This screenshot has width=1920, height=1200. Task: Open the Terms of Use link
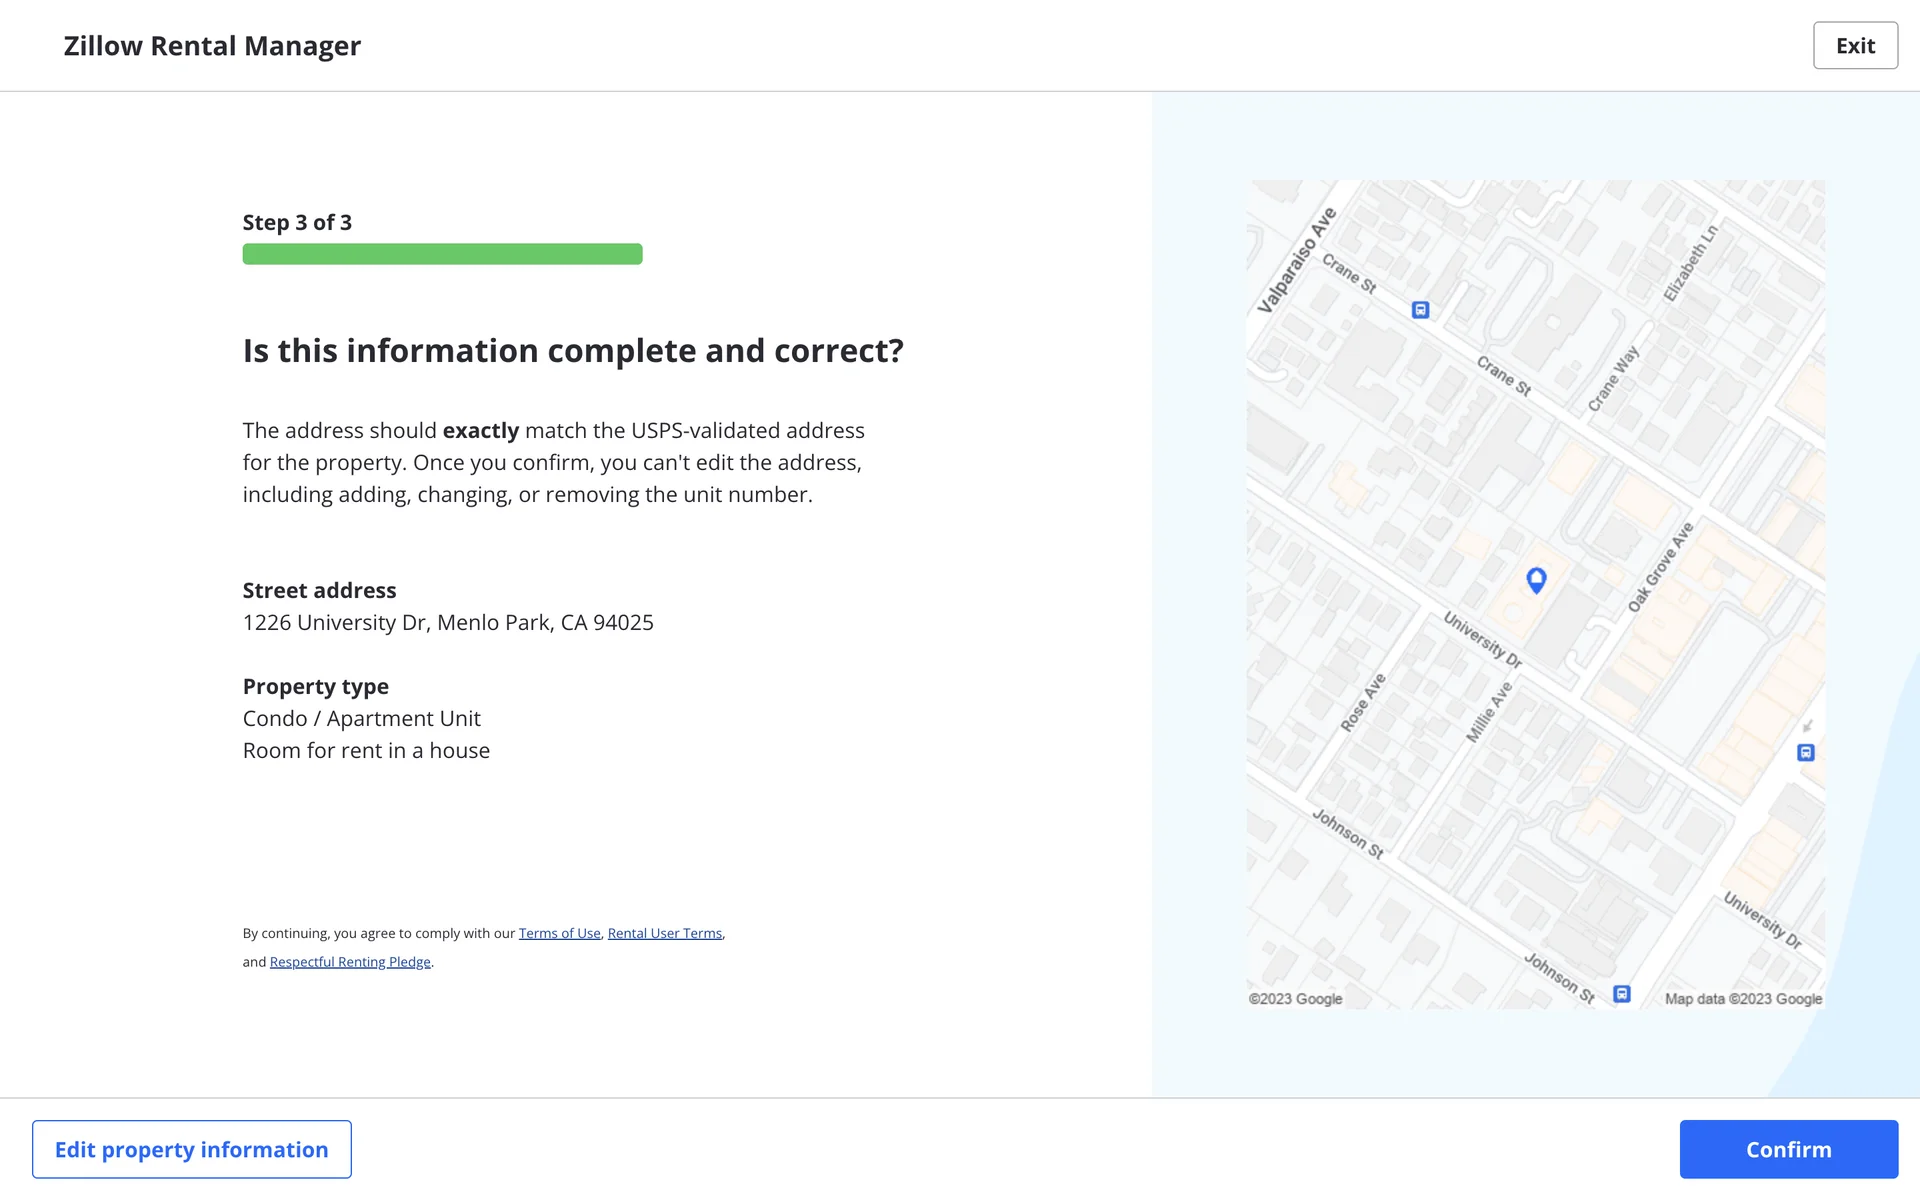pyautogui.click(x=559, y=933)
